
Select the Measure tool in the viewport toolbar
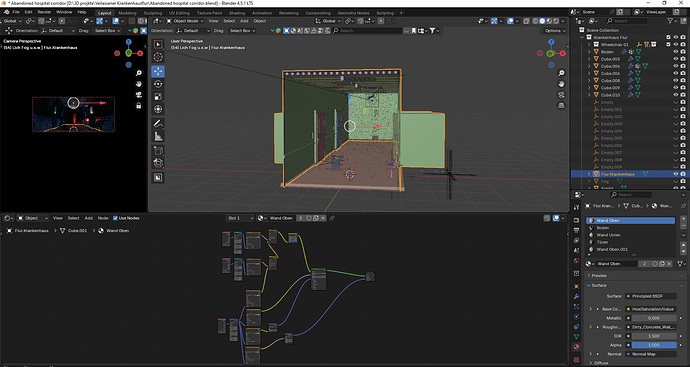[x=158, y=137]
